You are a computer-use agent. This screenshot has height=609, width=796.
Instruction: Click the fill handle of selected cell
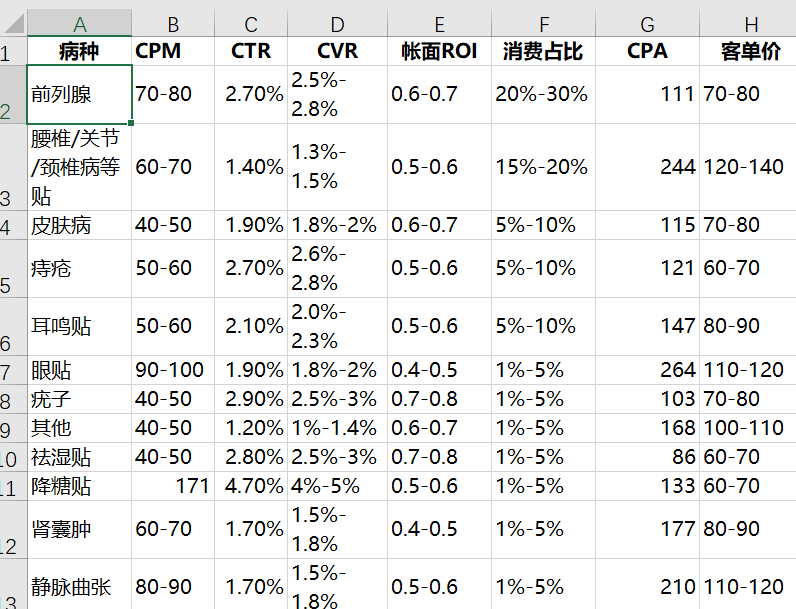point(131,123)
